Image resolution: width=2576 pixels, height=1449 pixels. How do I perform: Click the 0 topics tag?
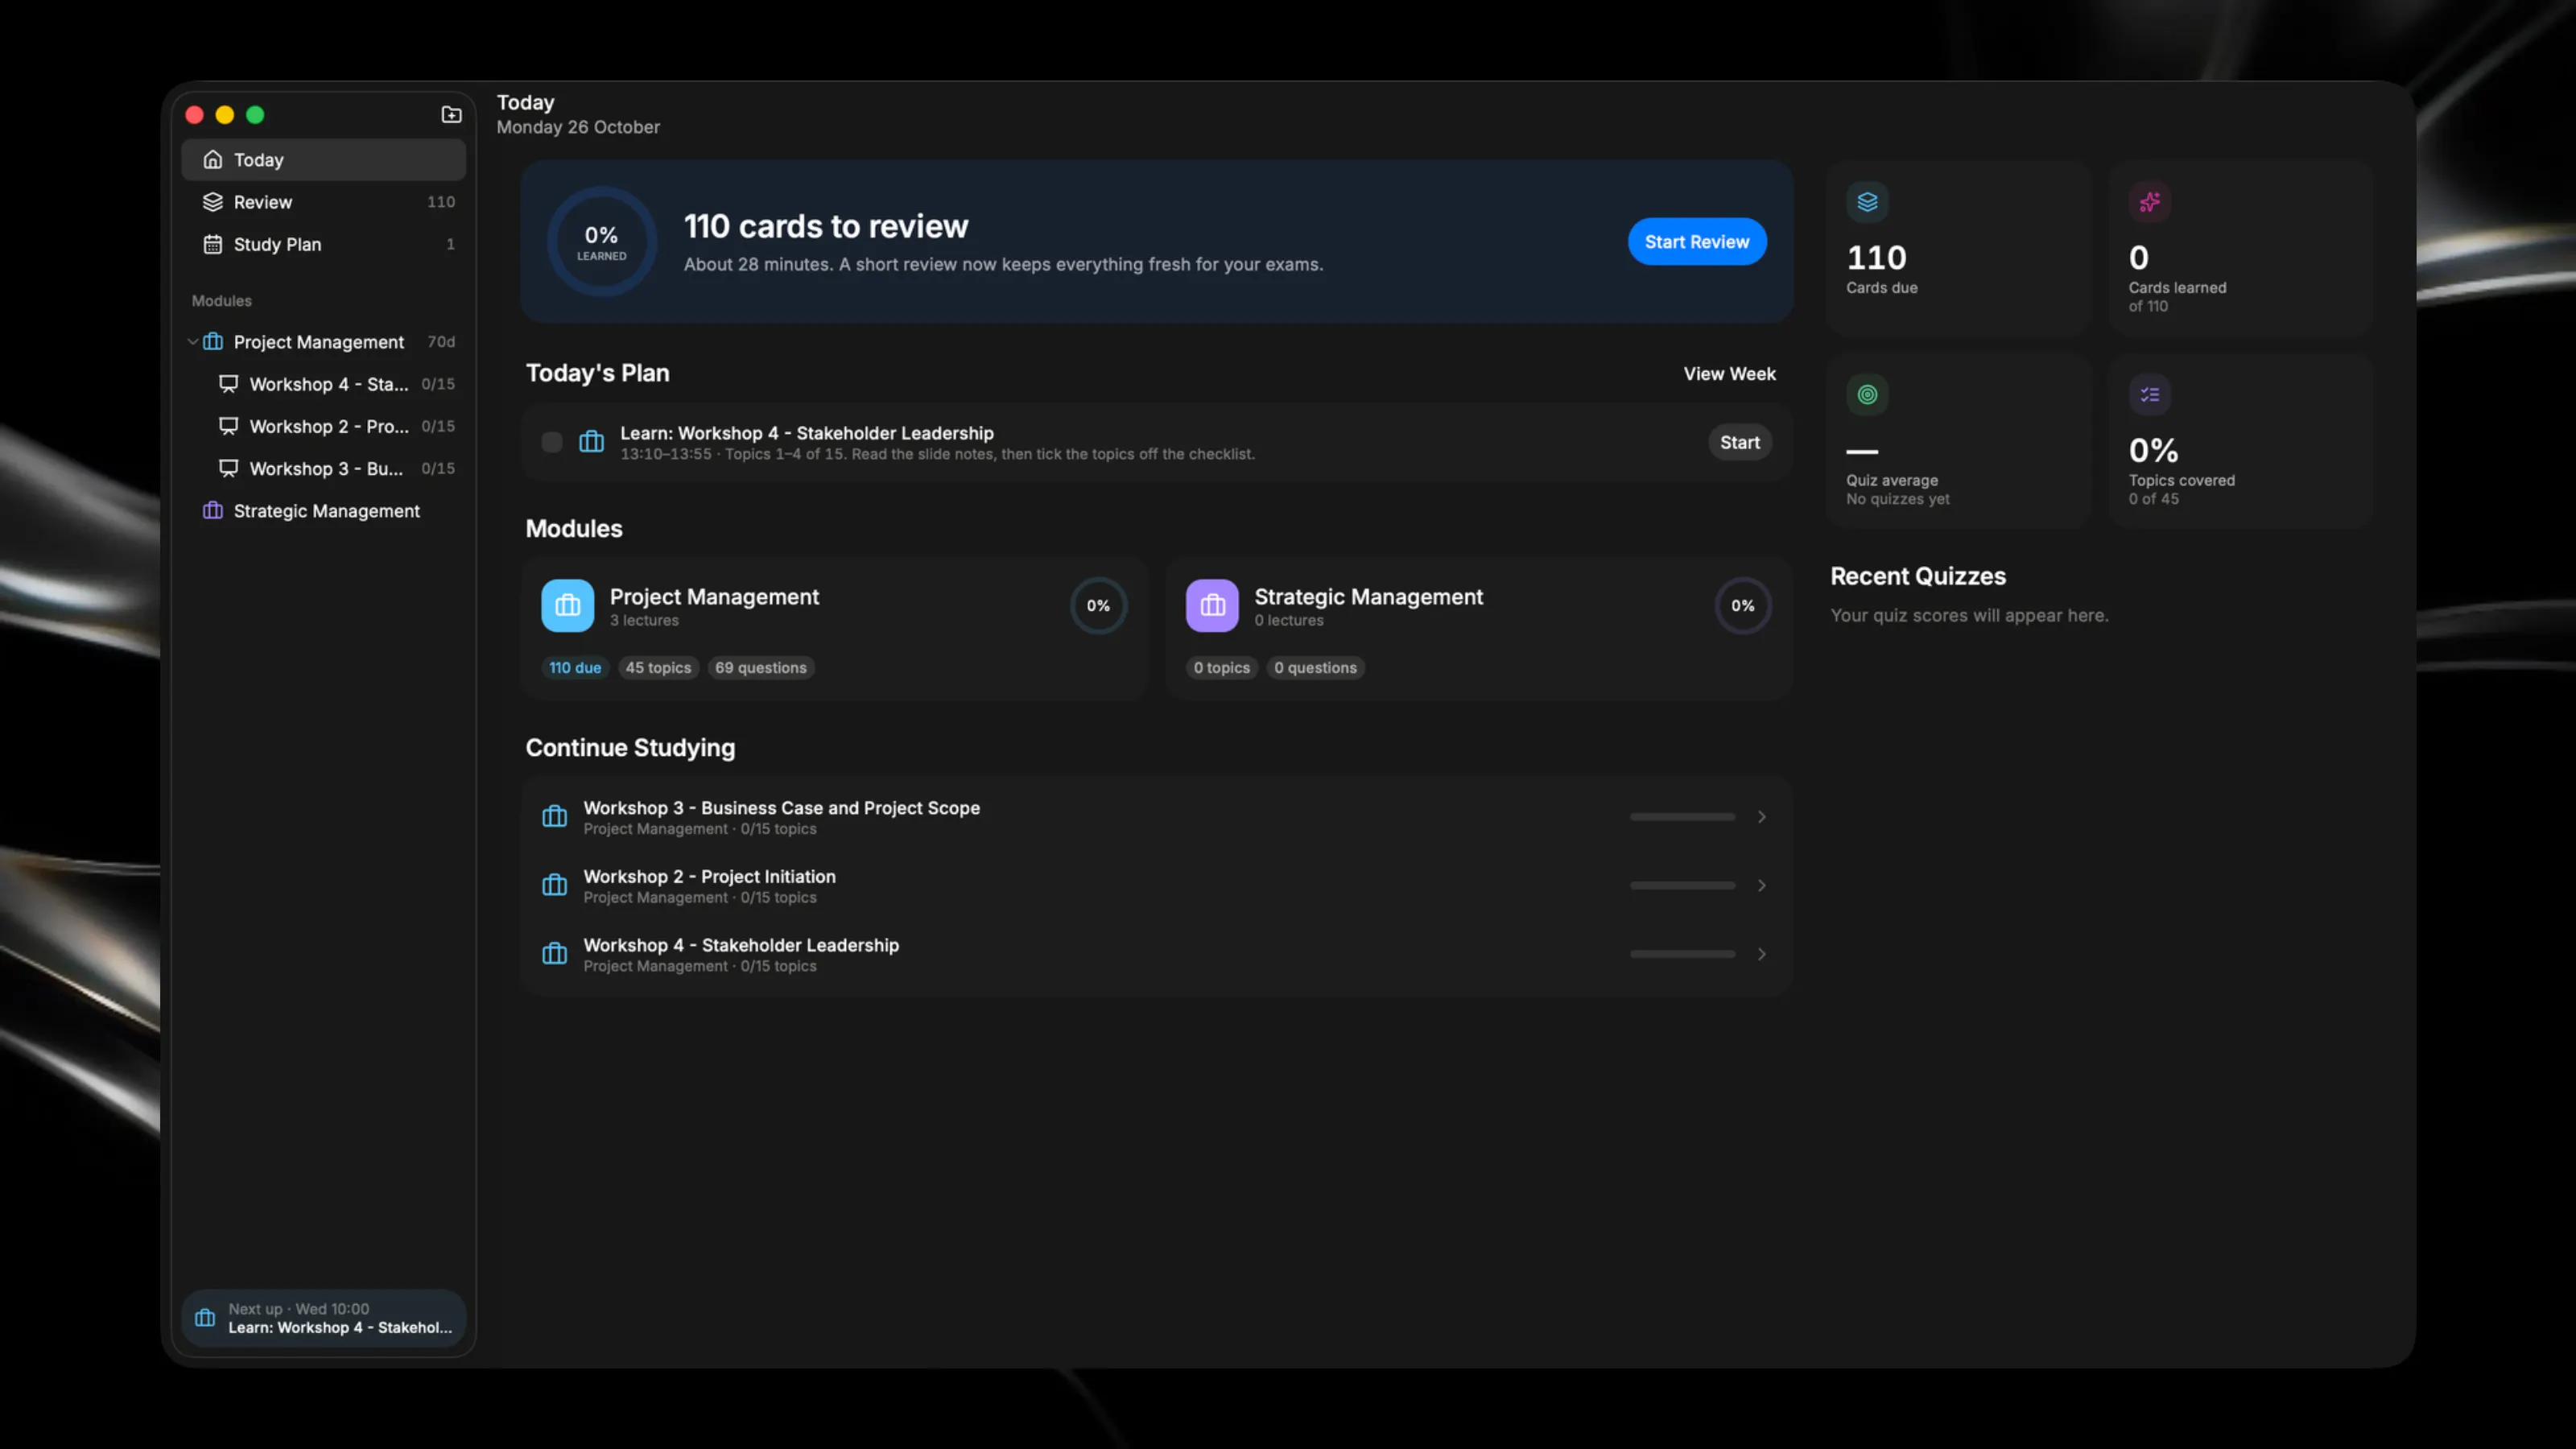coord(1221,668)
